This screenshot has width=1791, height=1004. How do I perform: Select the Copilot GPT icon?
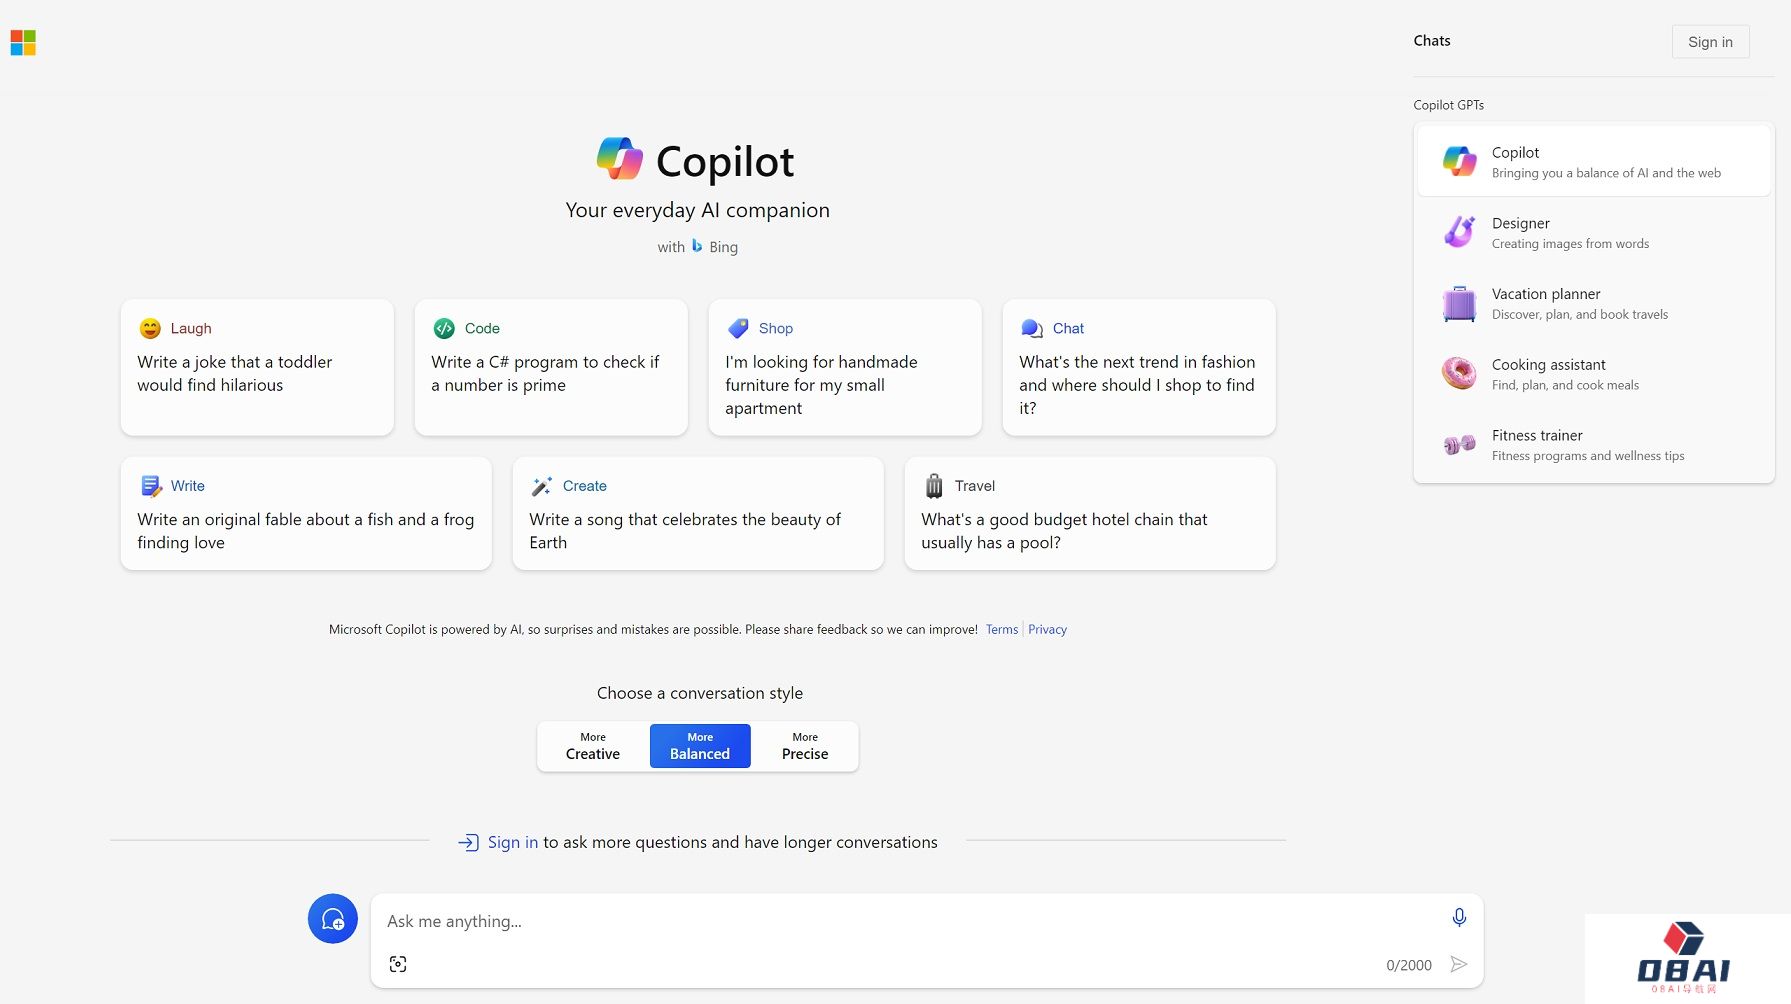click(1458, 160)
